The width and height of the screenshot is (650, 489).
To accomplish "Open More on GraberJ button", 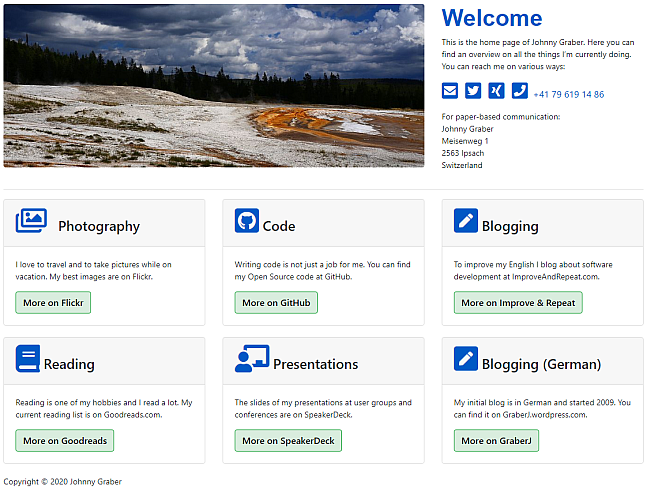I will pyautogui.click(x=496, y=441).
